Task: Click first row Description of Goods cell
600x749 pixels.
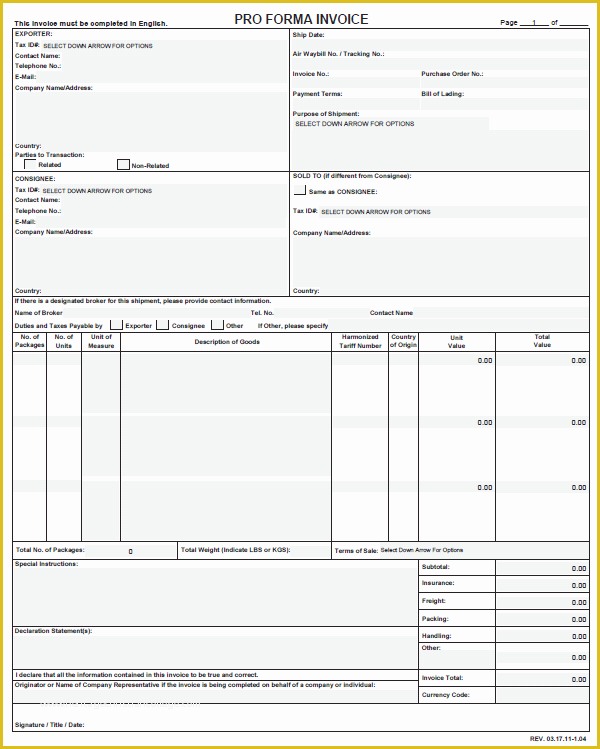Action: pyautogui.click(x=226, y=382)
